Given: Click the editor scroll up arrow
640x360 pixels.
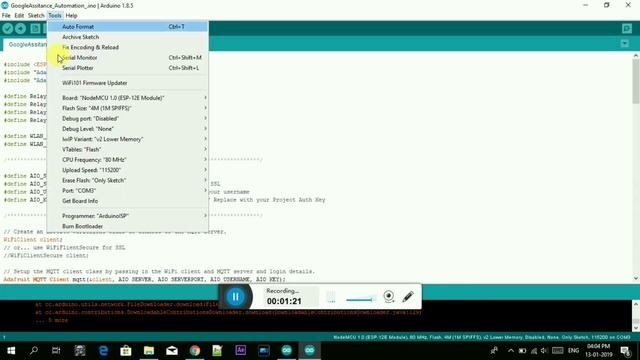Looking at the screenshot, I should pos(636,55).
